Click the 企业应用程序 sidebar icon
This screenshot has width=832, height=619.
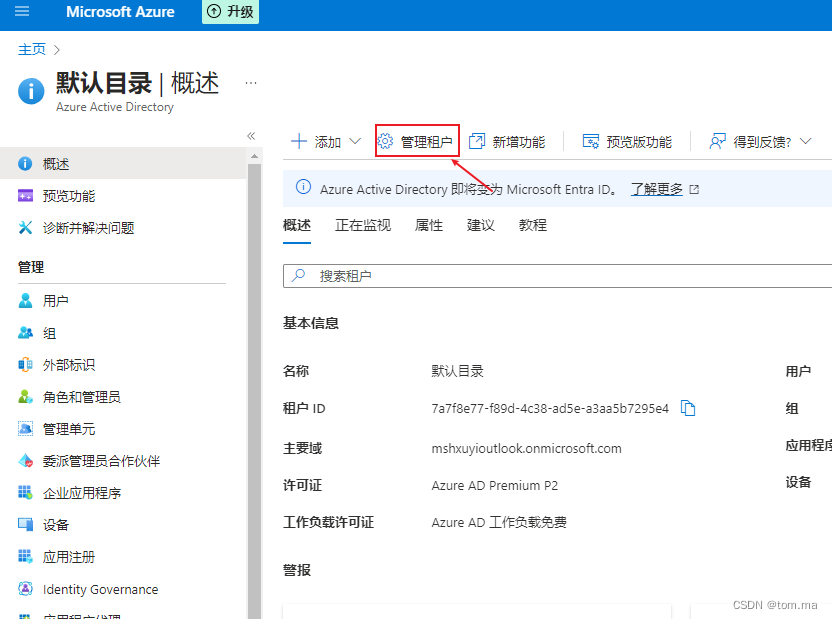pos(25,492)
